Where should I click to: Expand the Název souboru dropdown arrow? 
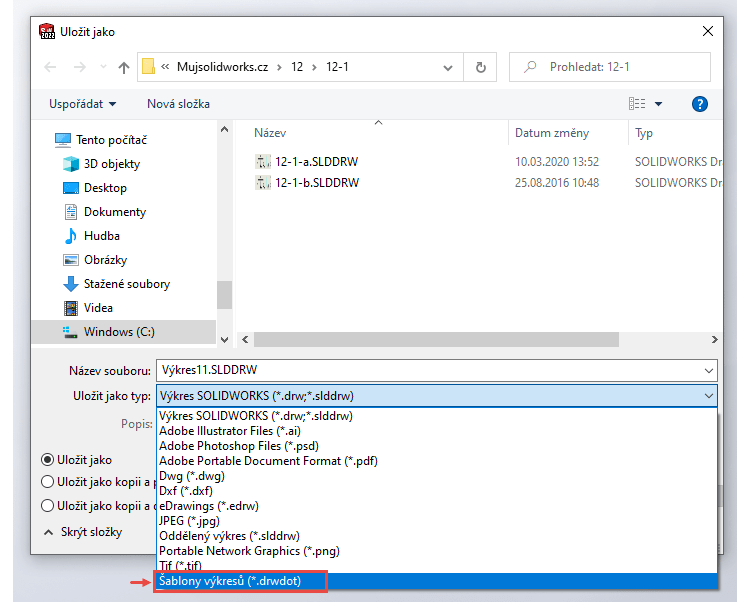[708, 371]
